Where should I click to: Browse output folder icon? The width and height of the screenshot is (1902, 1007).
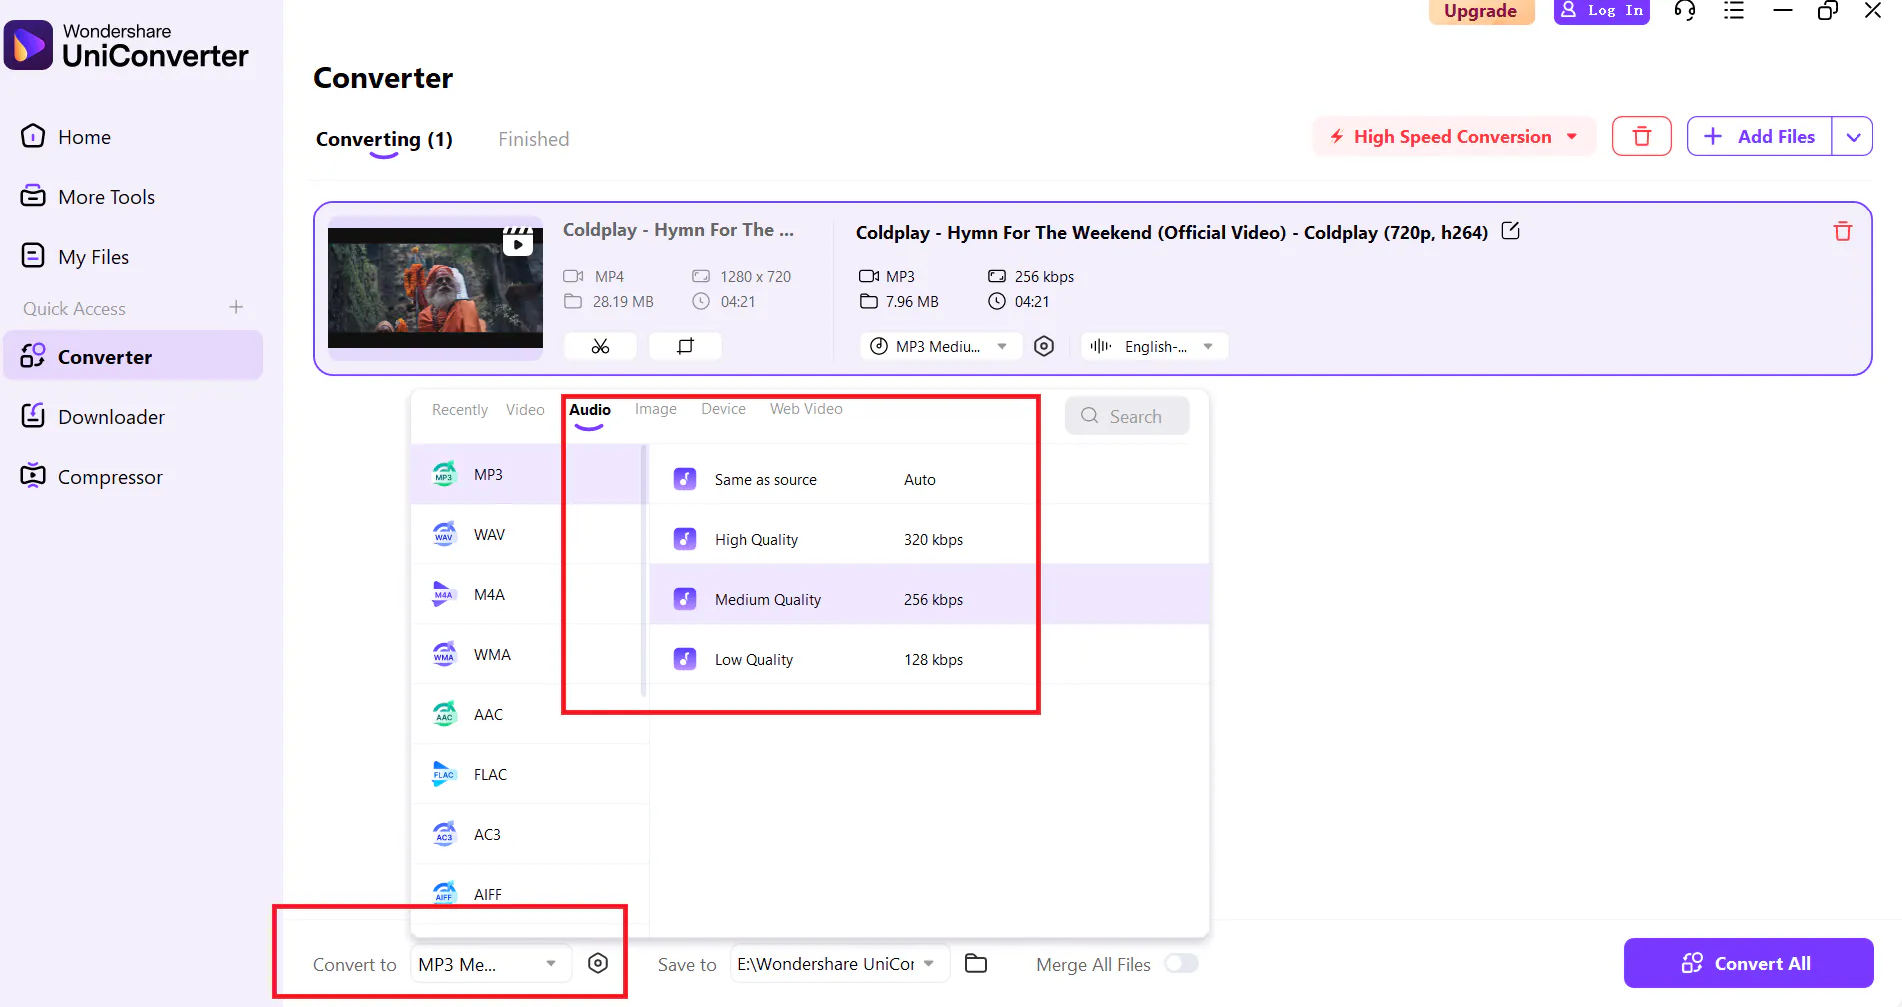[976, 963]
